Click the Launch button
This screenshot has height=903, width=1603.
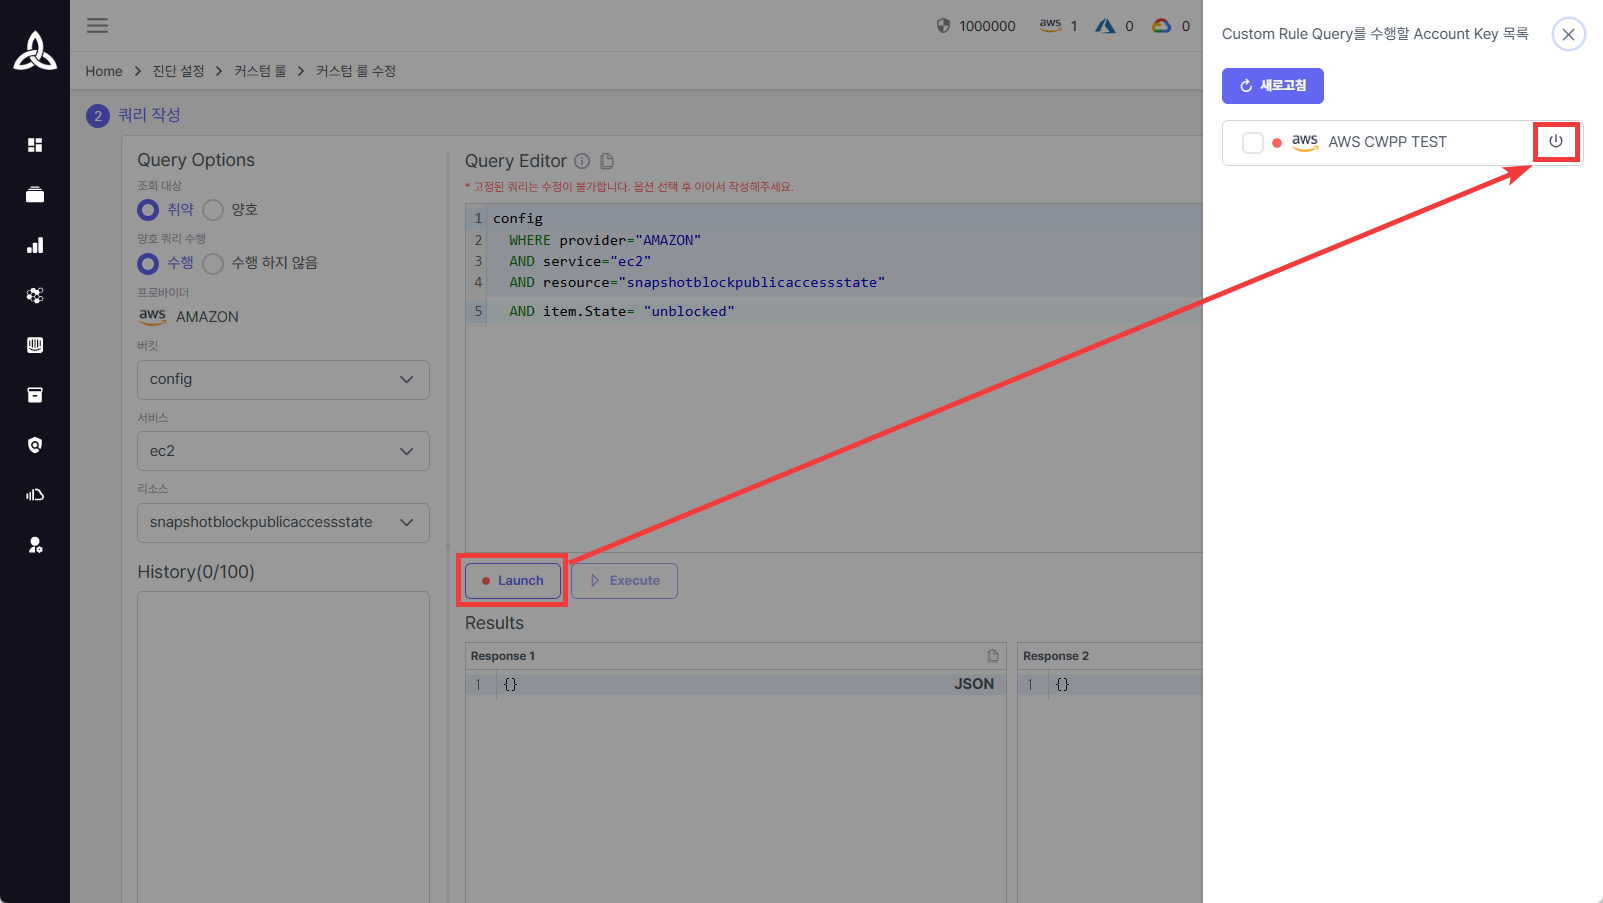[x=512, y=581]
